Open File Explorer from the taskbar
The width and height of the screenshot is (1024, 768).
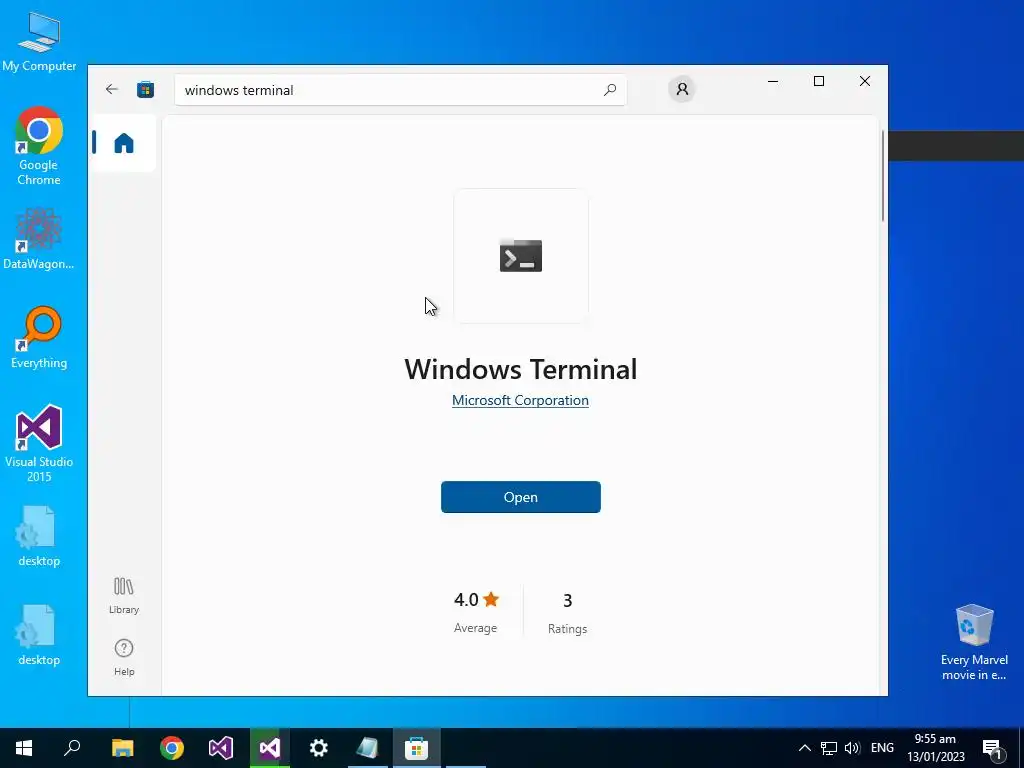pyautogui.click(x=122, y=748)
